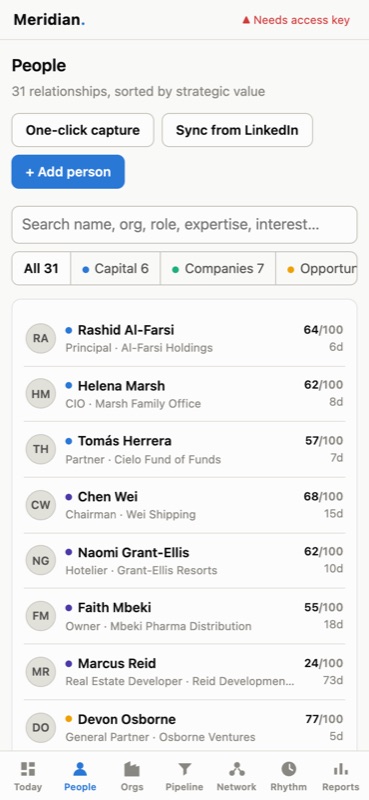The height and width of the screenshot is (800, 369).
Task: Filter by Companies 7 tab
Action: pyautogui.click(x=218, y=268)
